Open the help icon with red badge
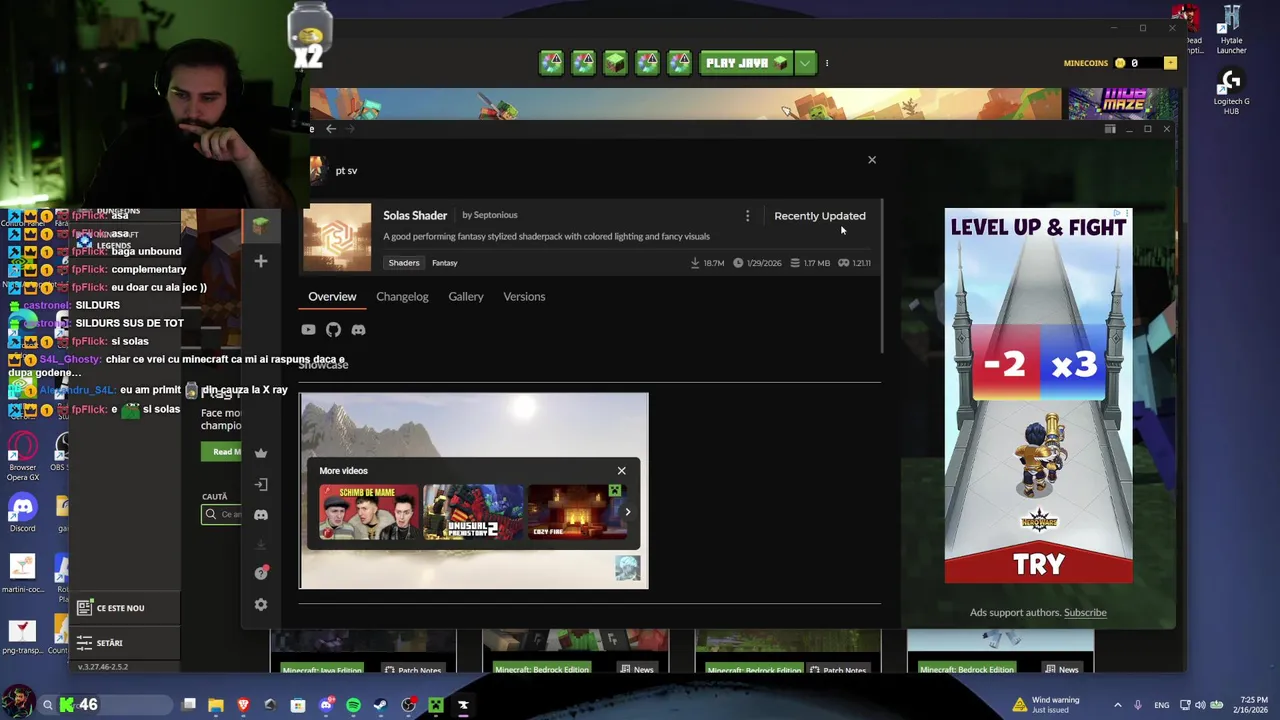 (x=261, y=573)
